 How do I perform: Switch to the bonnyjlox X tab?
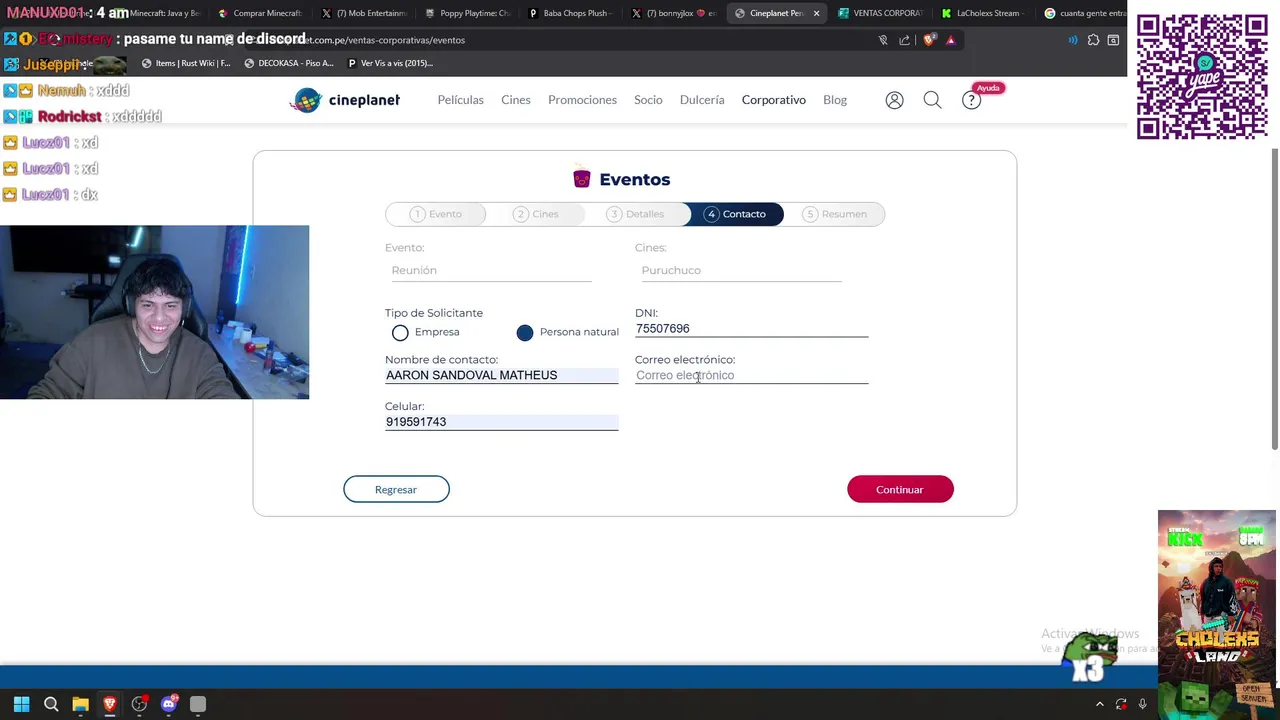[675, 13]
